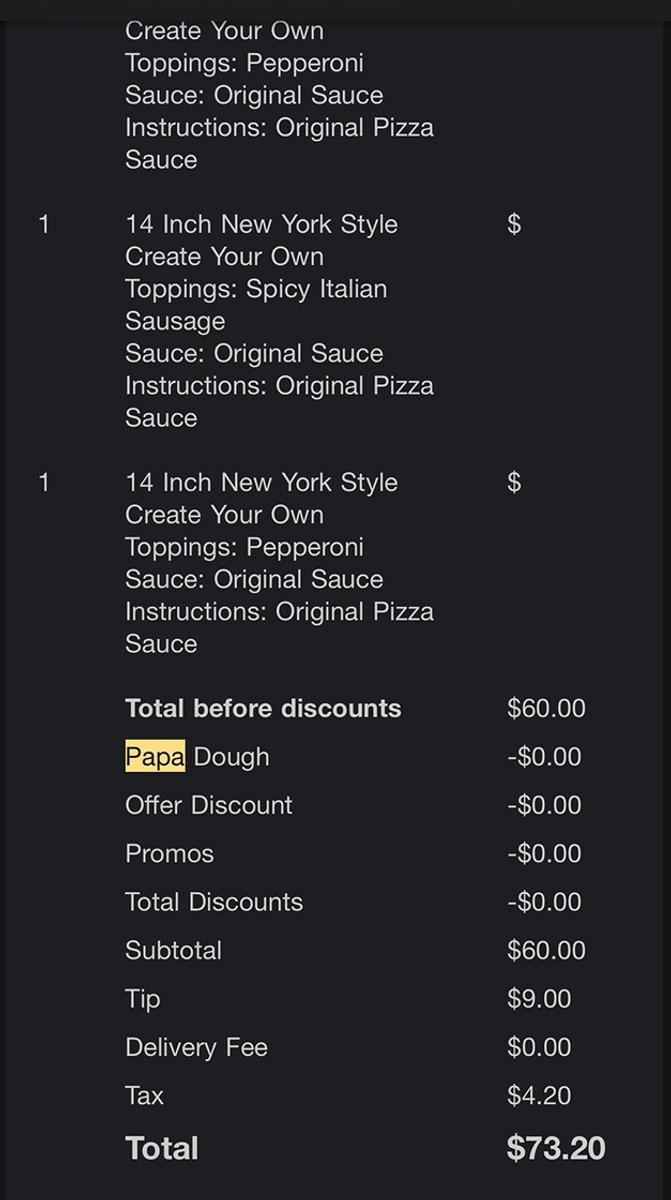This screenshot has height=1200, width=671.
Task: Click the word "Dough" in Papa Dough
Action: click(x=231, y=757)
